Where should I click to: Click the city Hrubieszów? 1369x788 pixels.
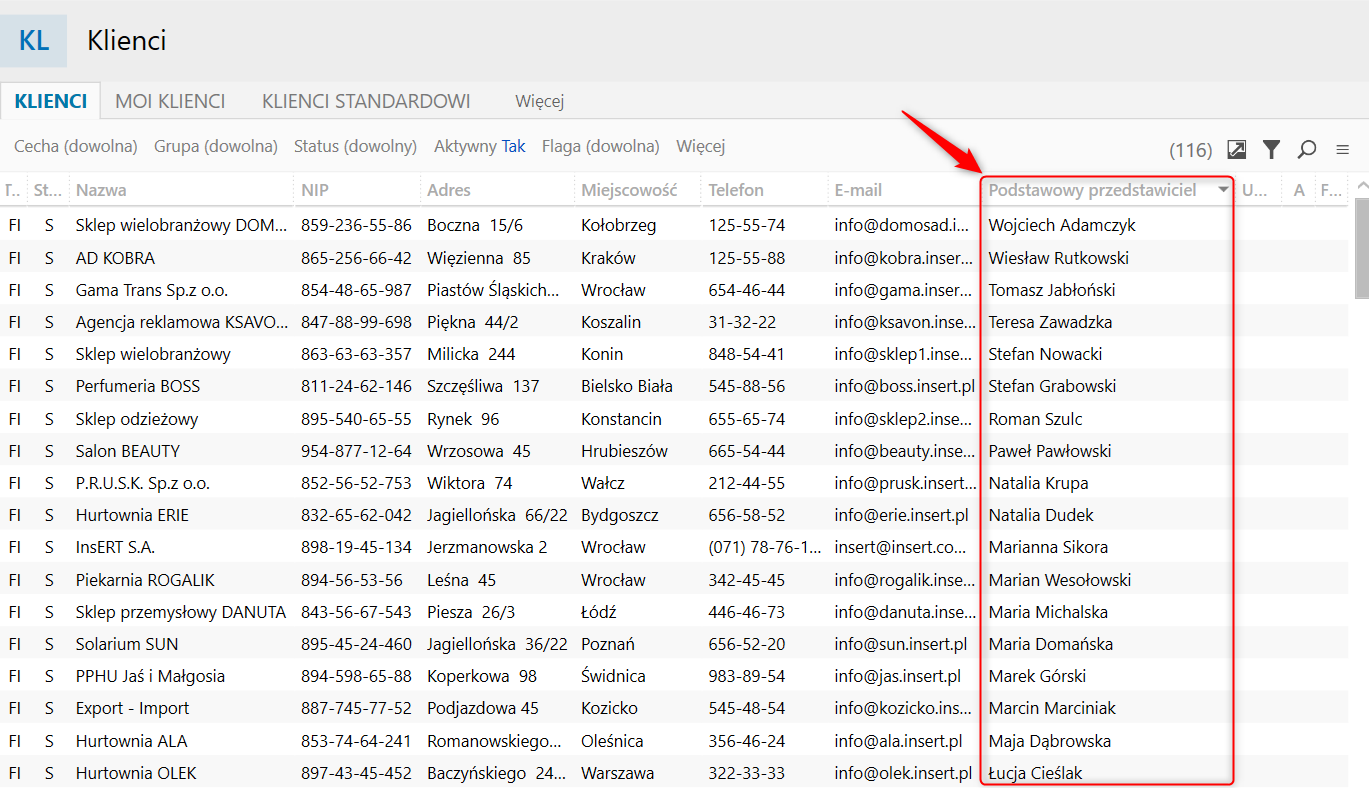(624, 451)
